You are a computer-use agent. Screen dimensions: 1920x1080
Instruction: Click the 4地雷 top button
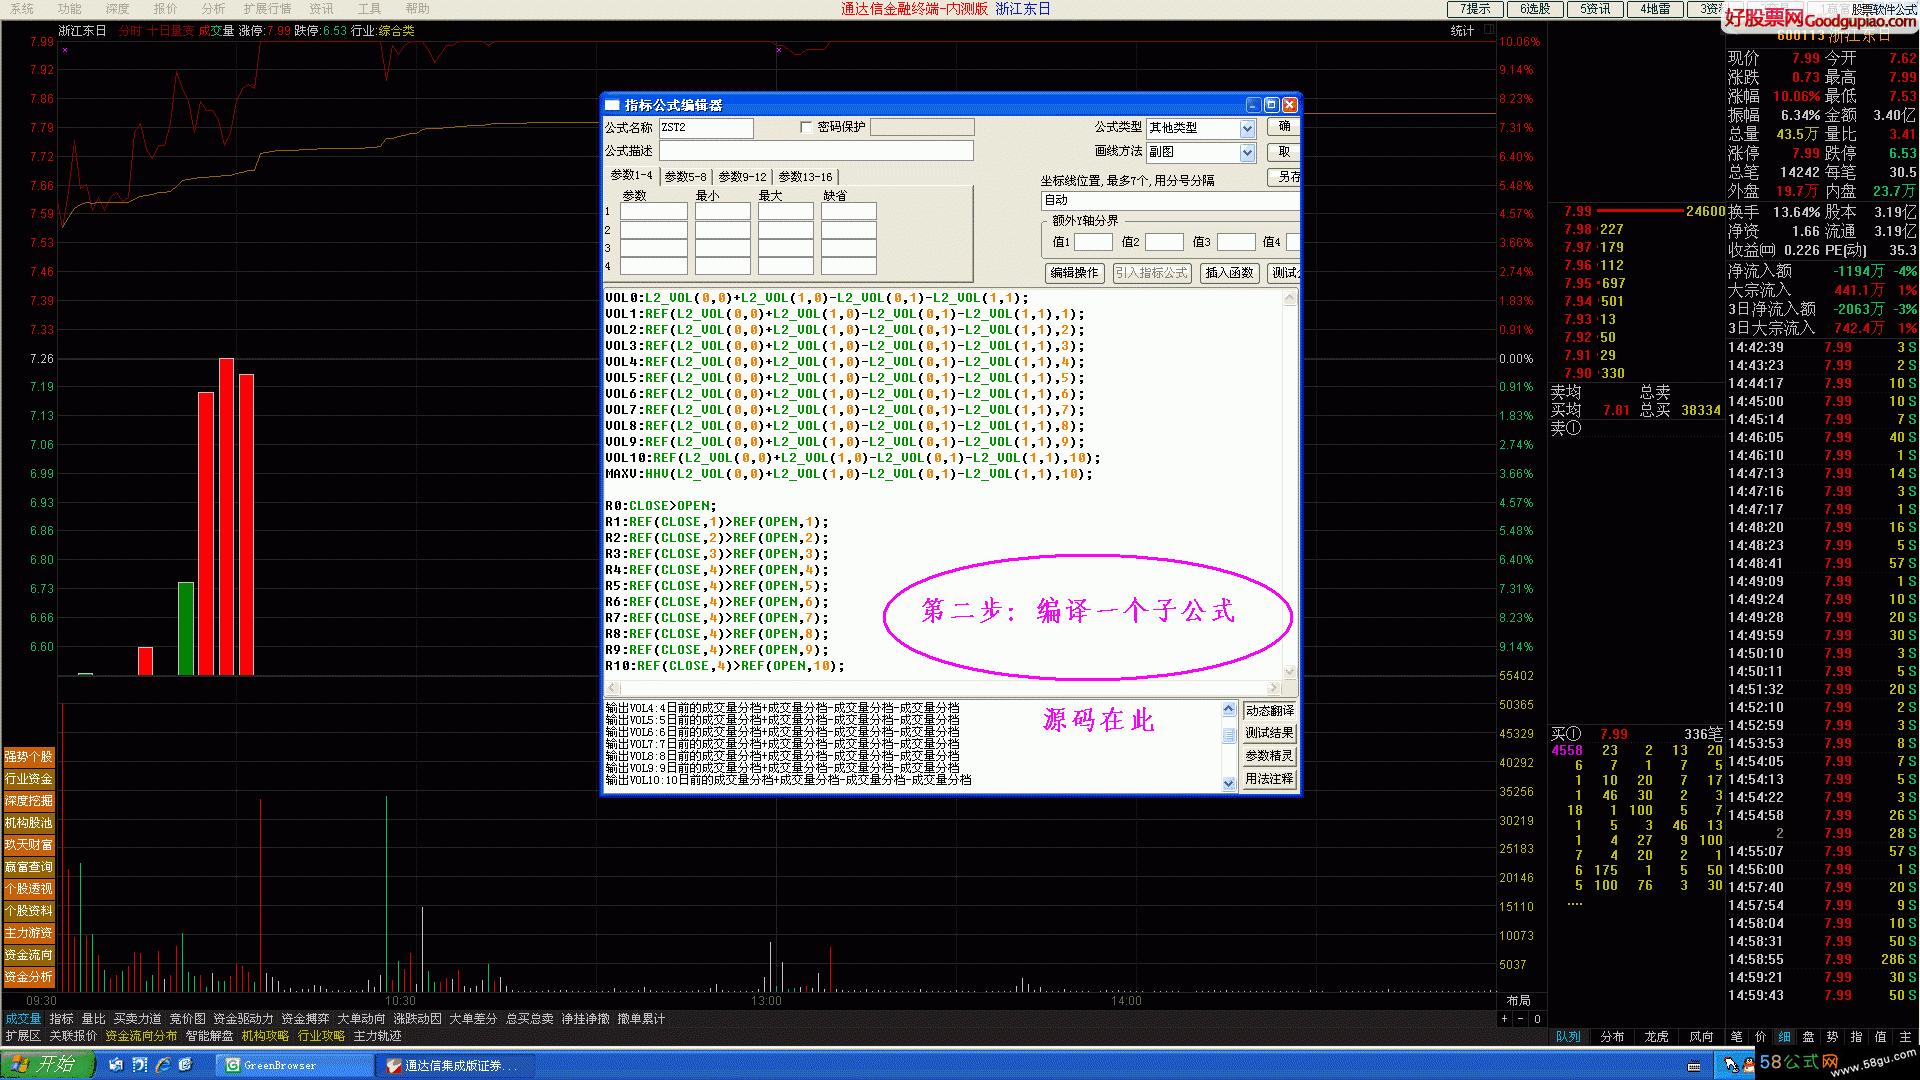pos(1655,9)
